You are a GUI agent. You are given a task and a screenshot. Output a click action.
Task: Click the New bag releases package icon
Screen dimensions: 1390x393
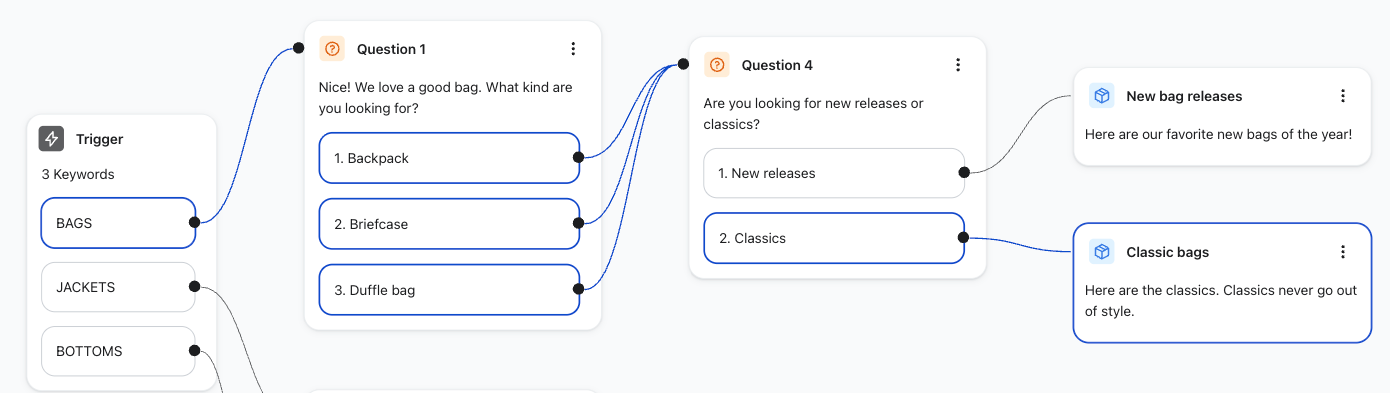1101,96
